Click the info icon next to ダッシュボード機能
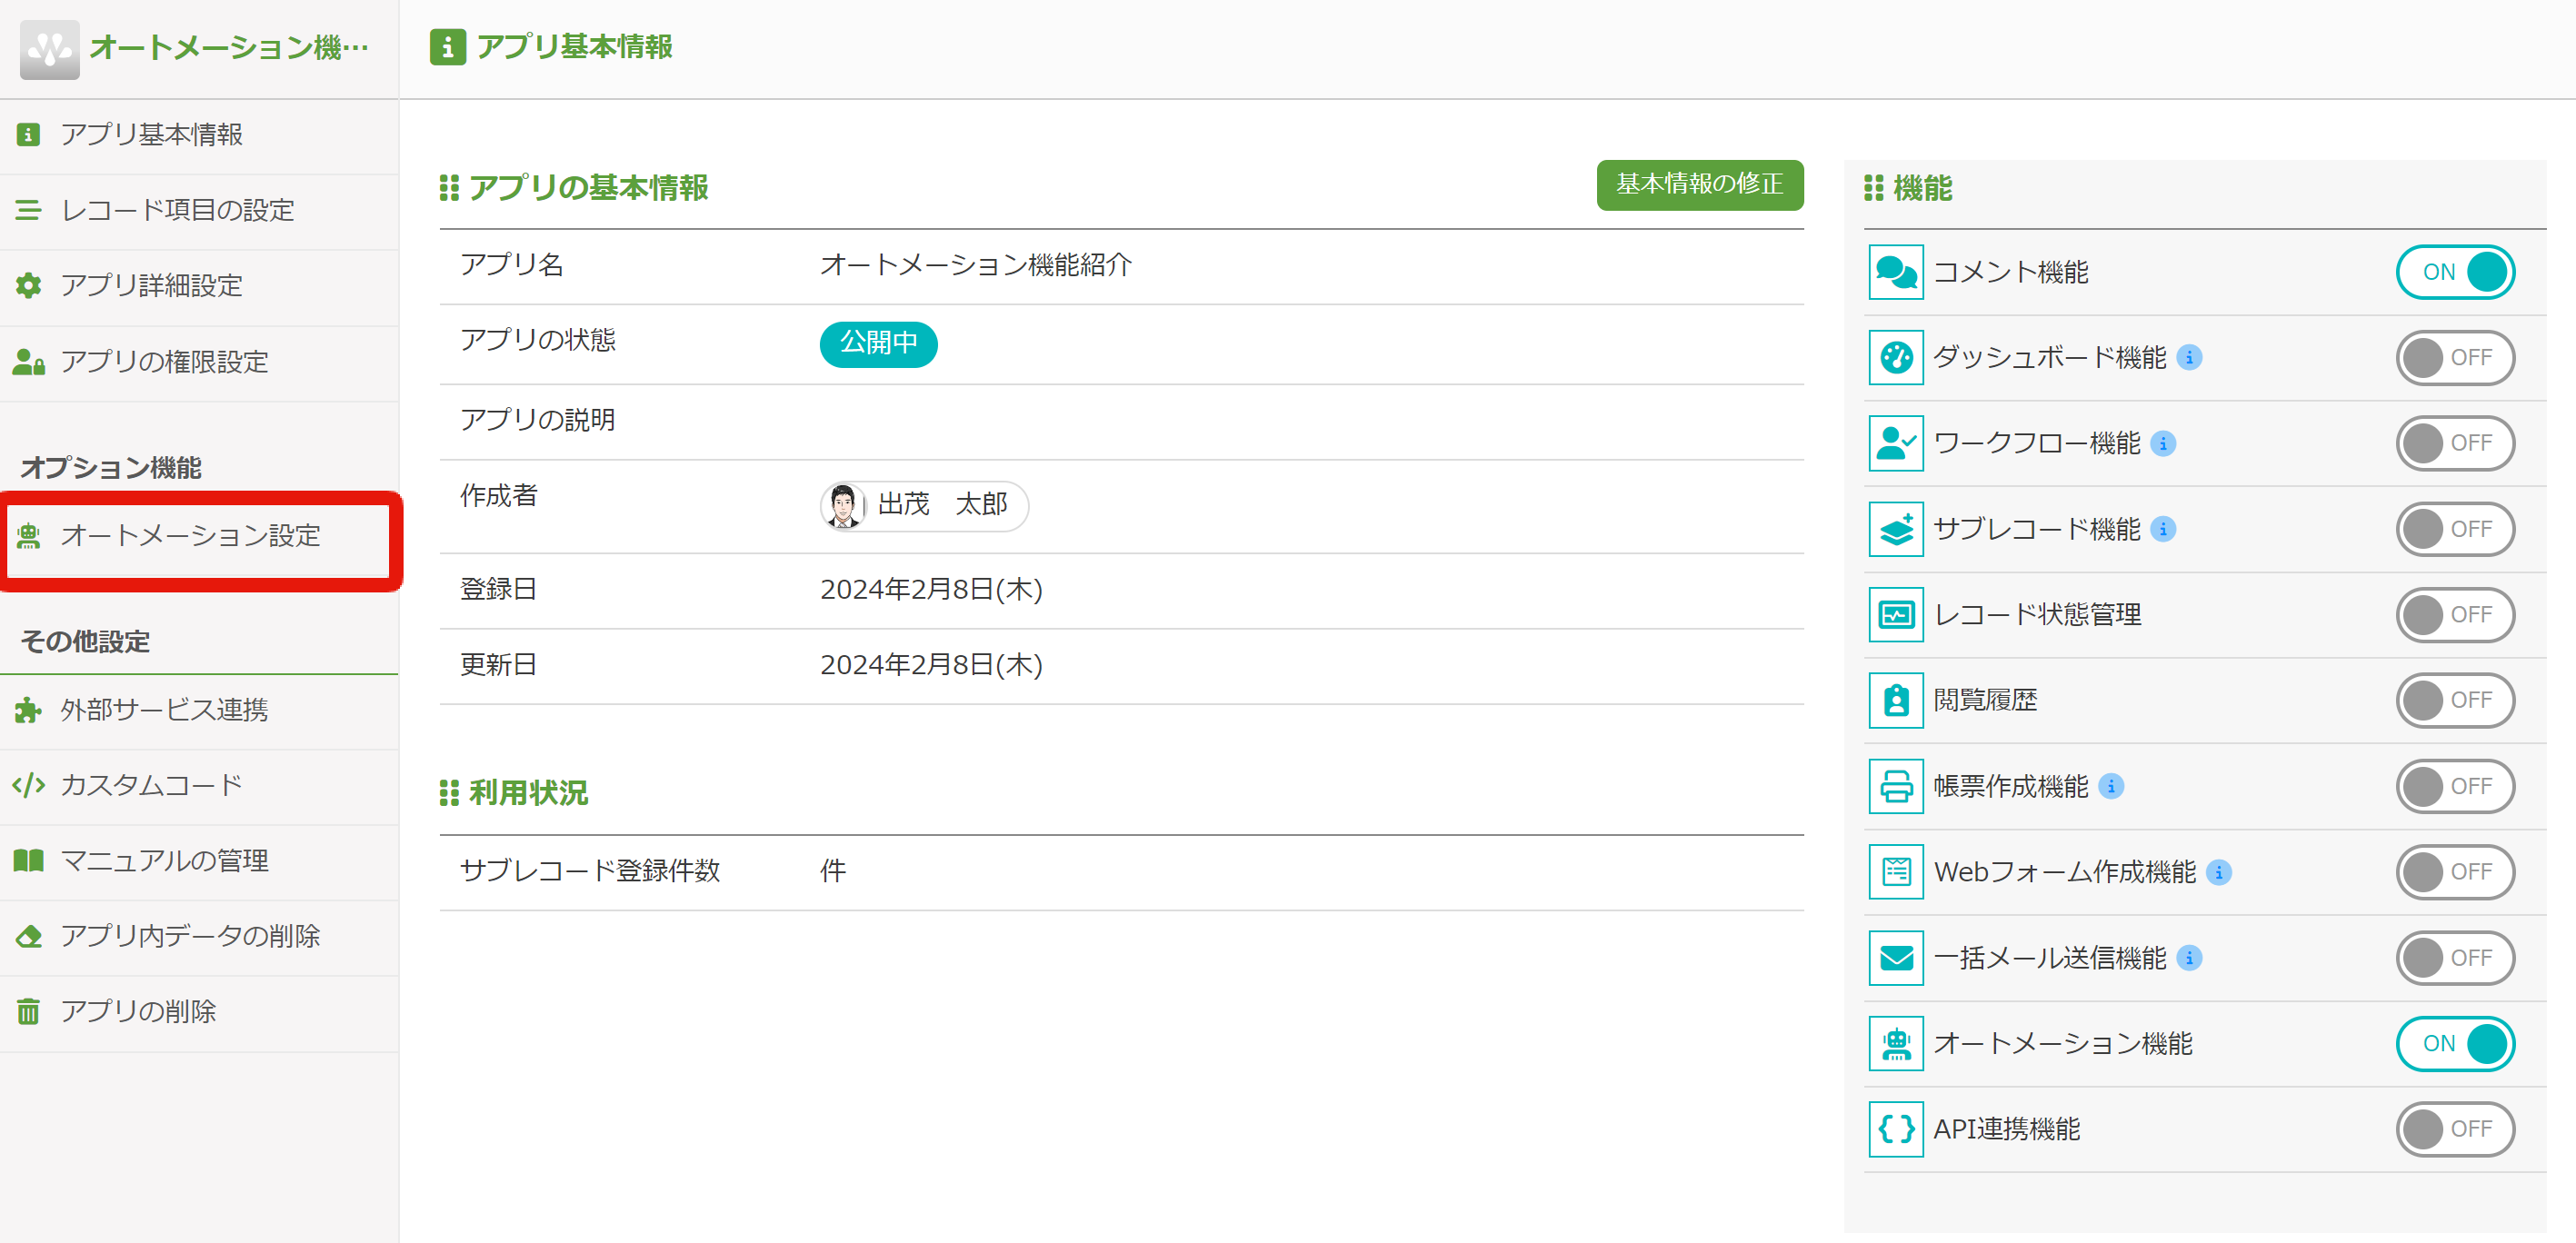Screen dimensions: 2576x1243 click(x=2189, y=357)
